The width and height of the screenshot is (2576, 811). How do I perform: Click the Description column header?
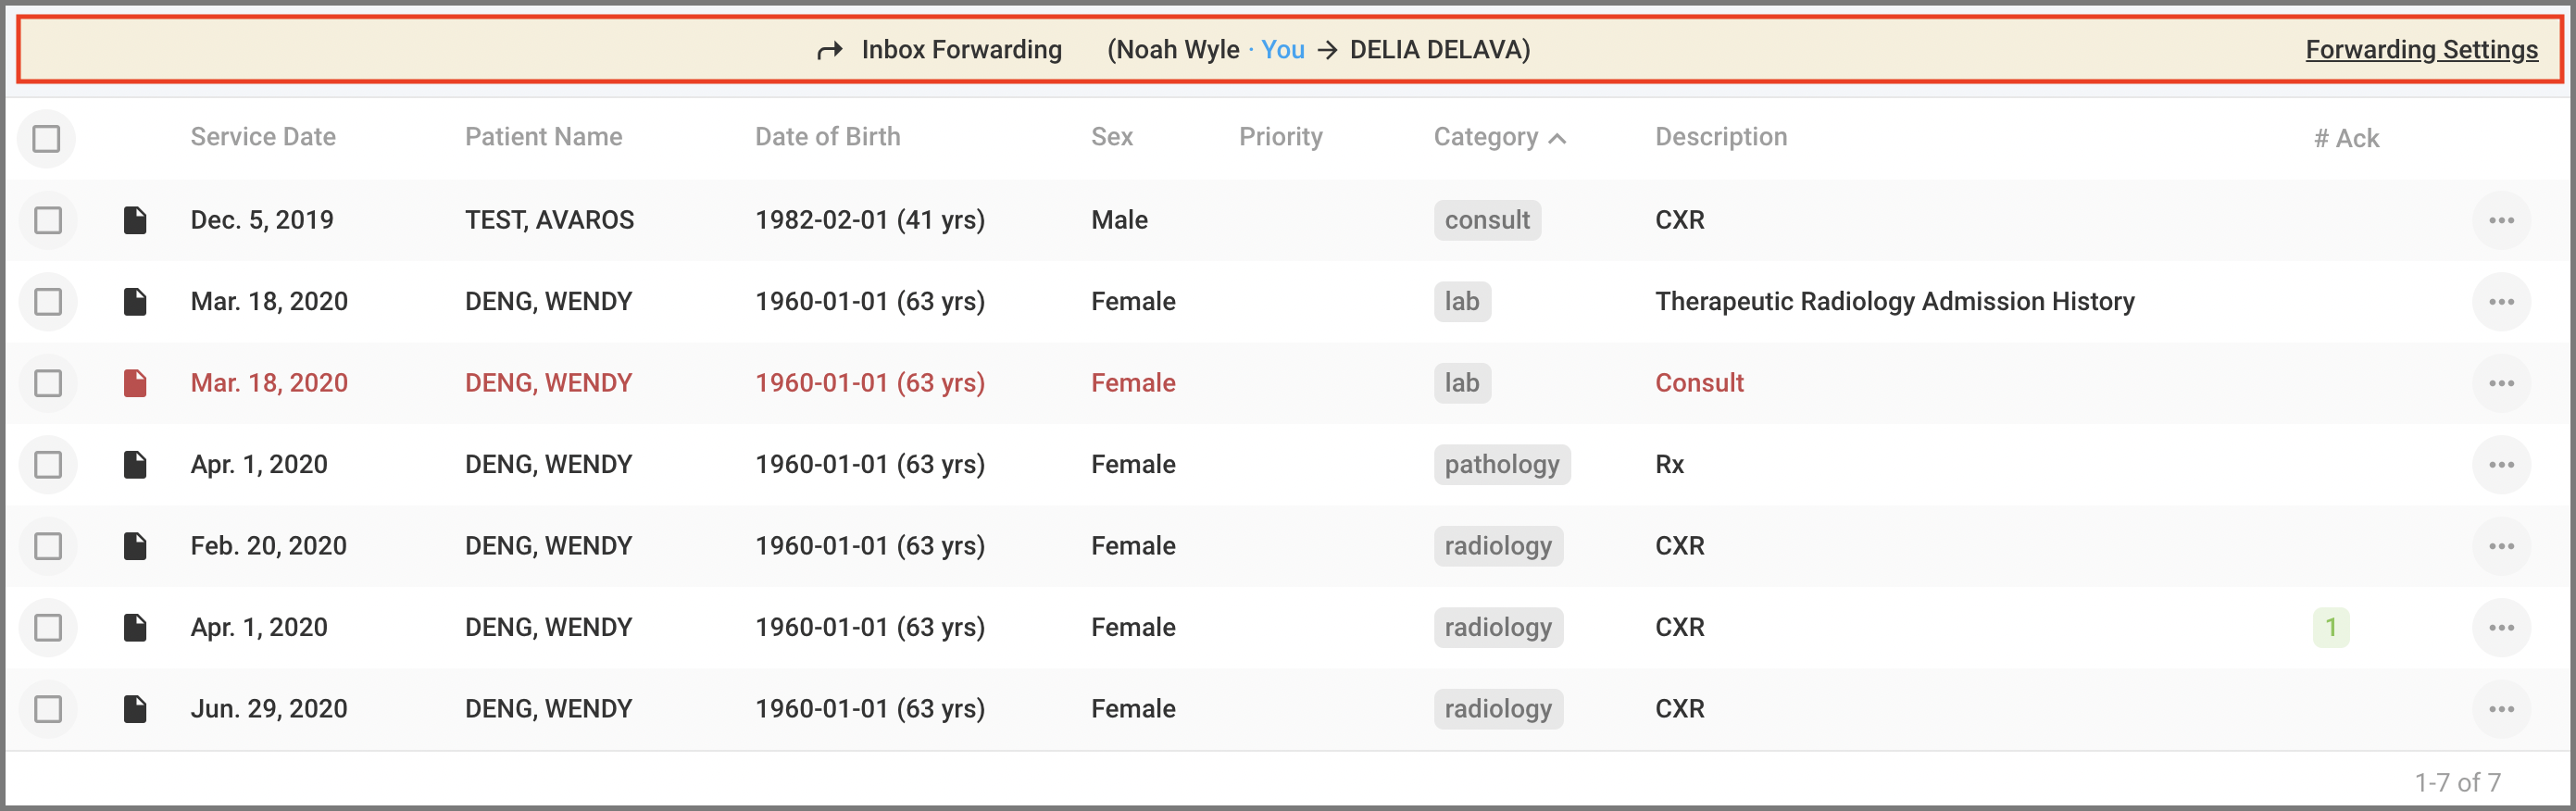click(x=1720, y=137)
